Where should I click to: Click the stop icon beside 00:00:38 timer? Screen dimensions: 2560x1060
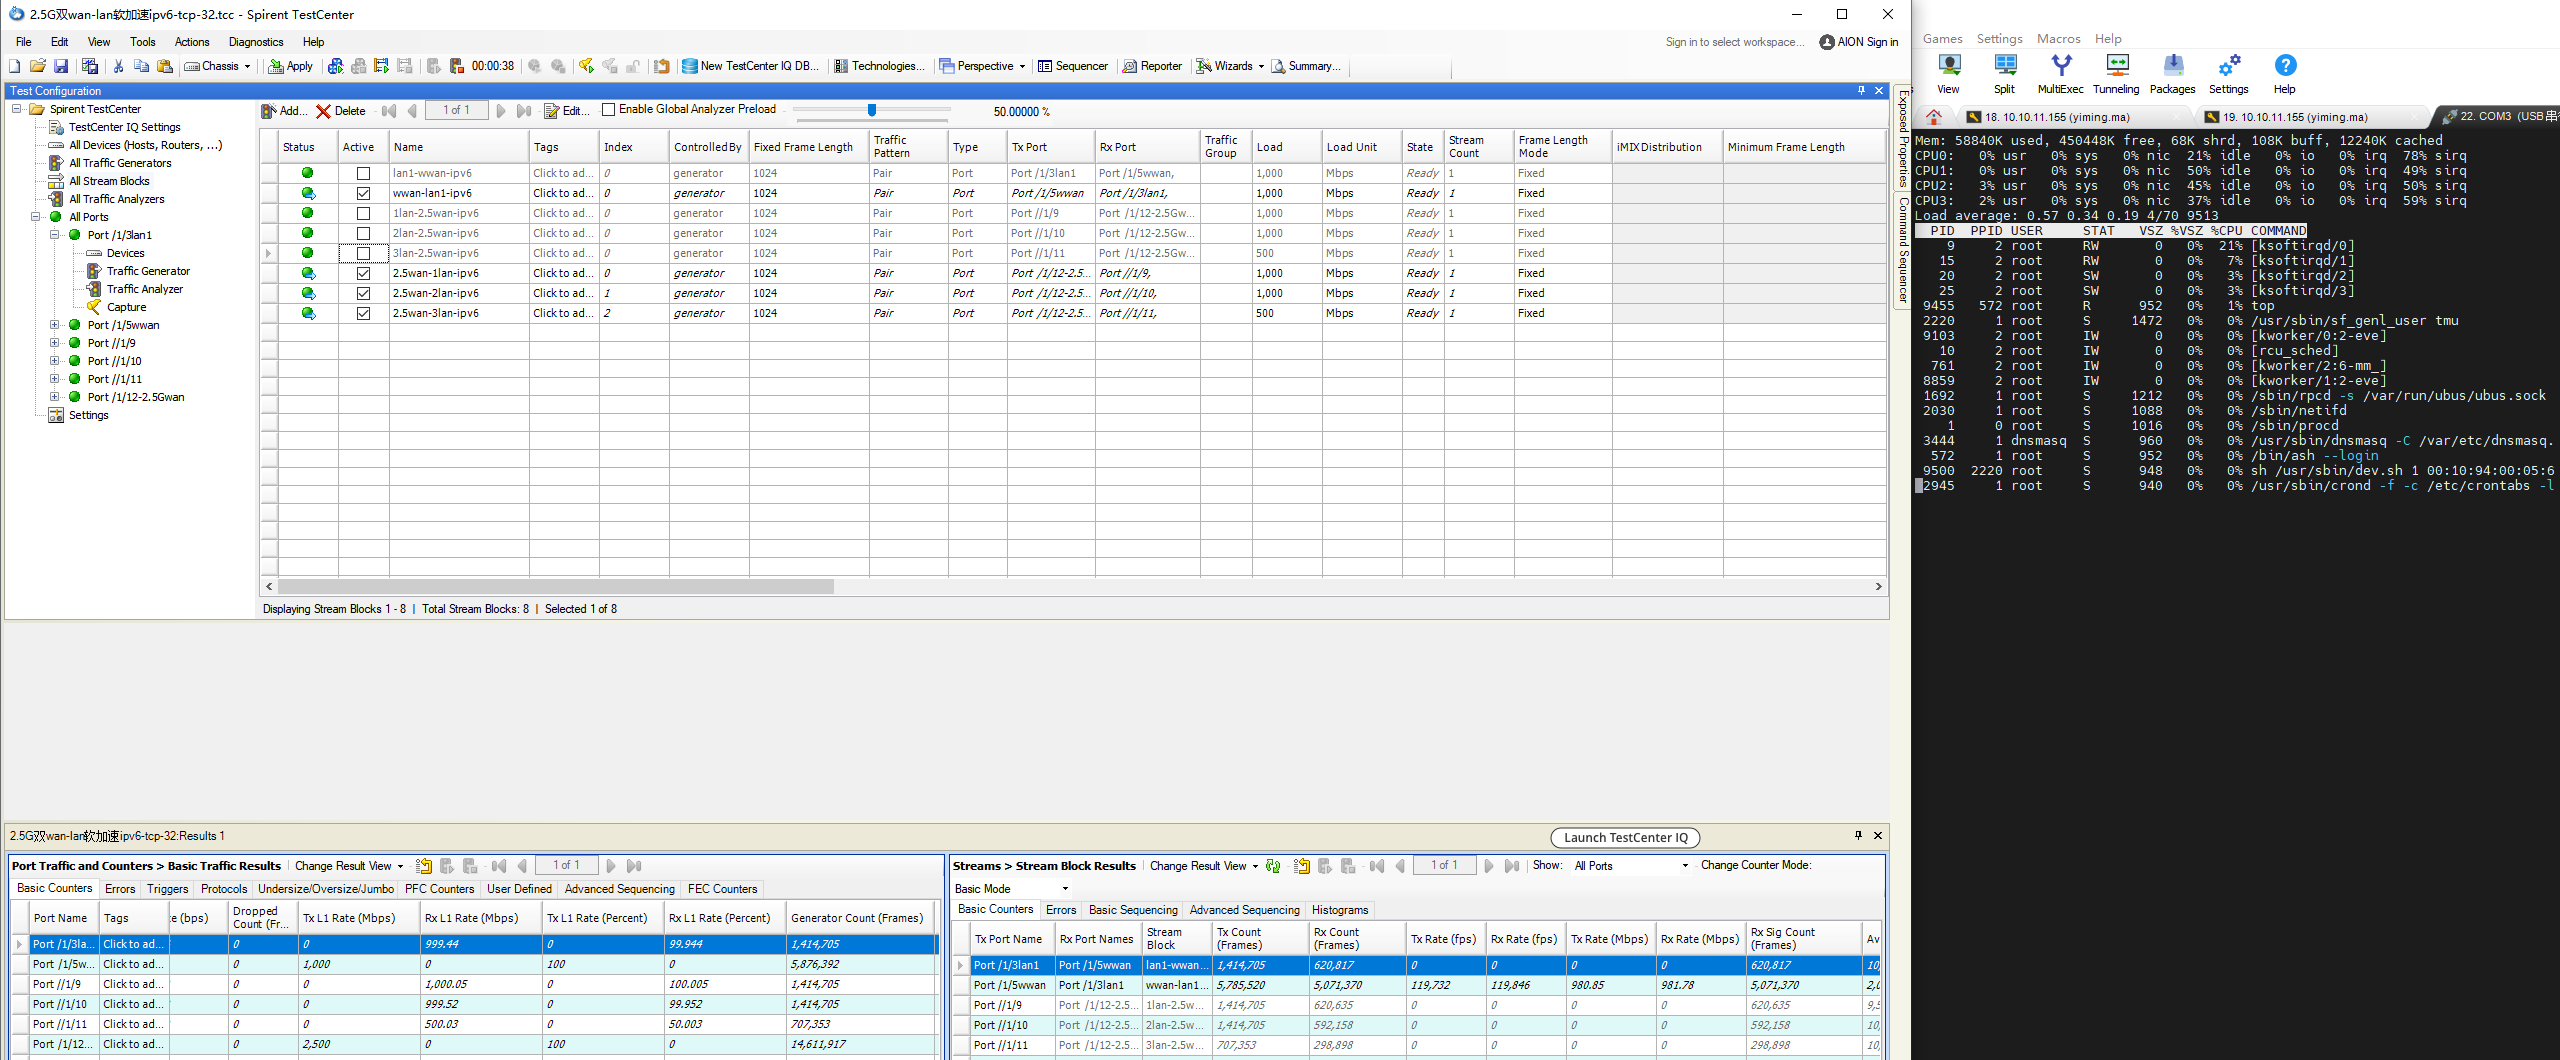[456, 66]
